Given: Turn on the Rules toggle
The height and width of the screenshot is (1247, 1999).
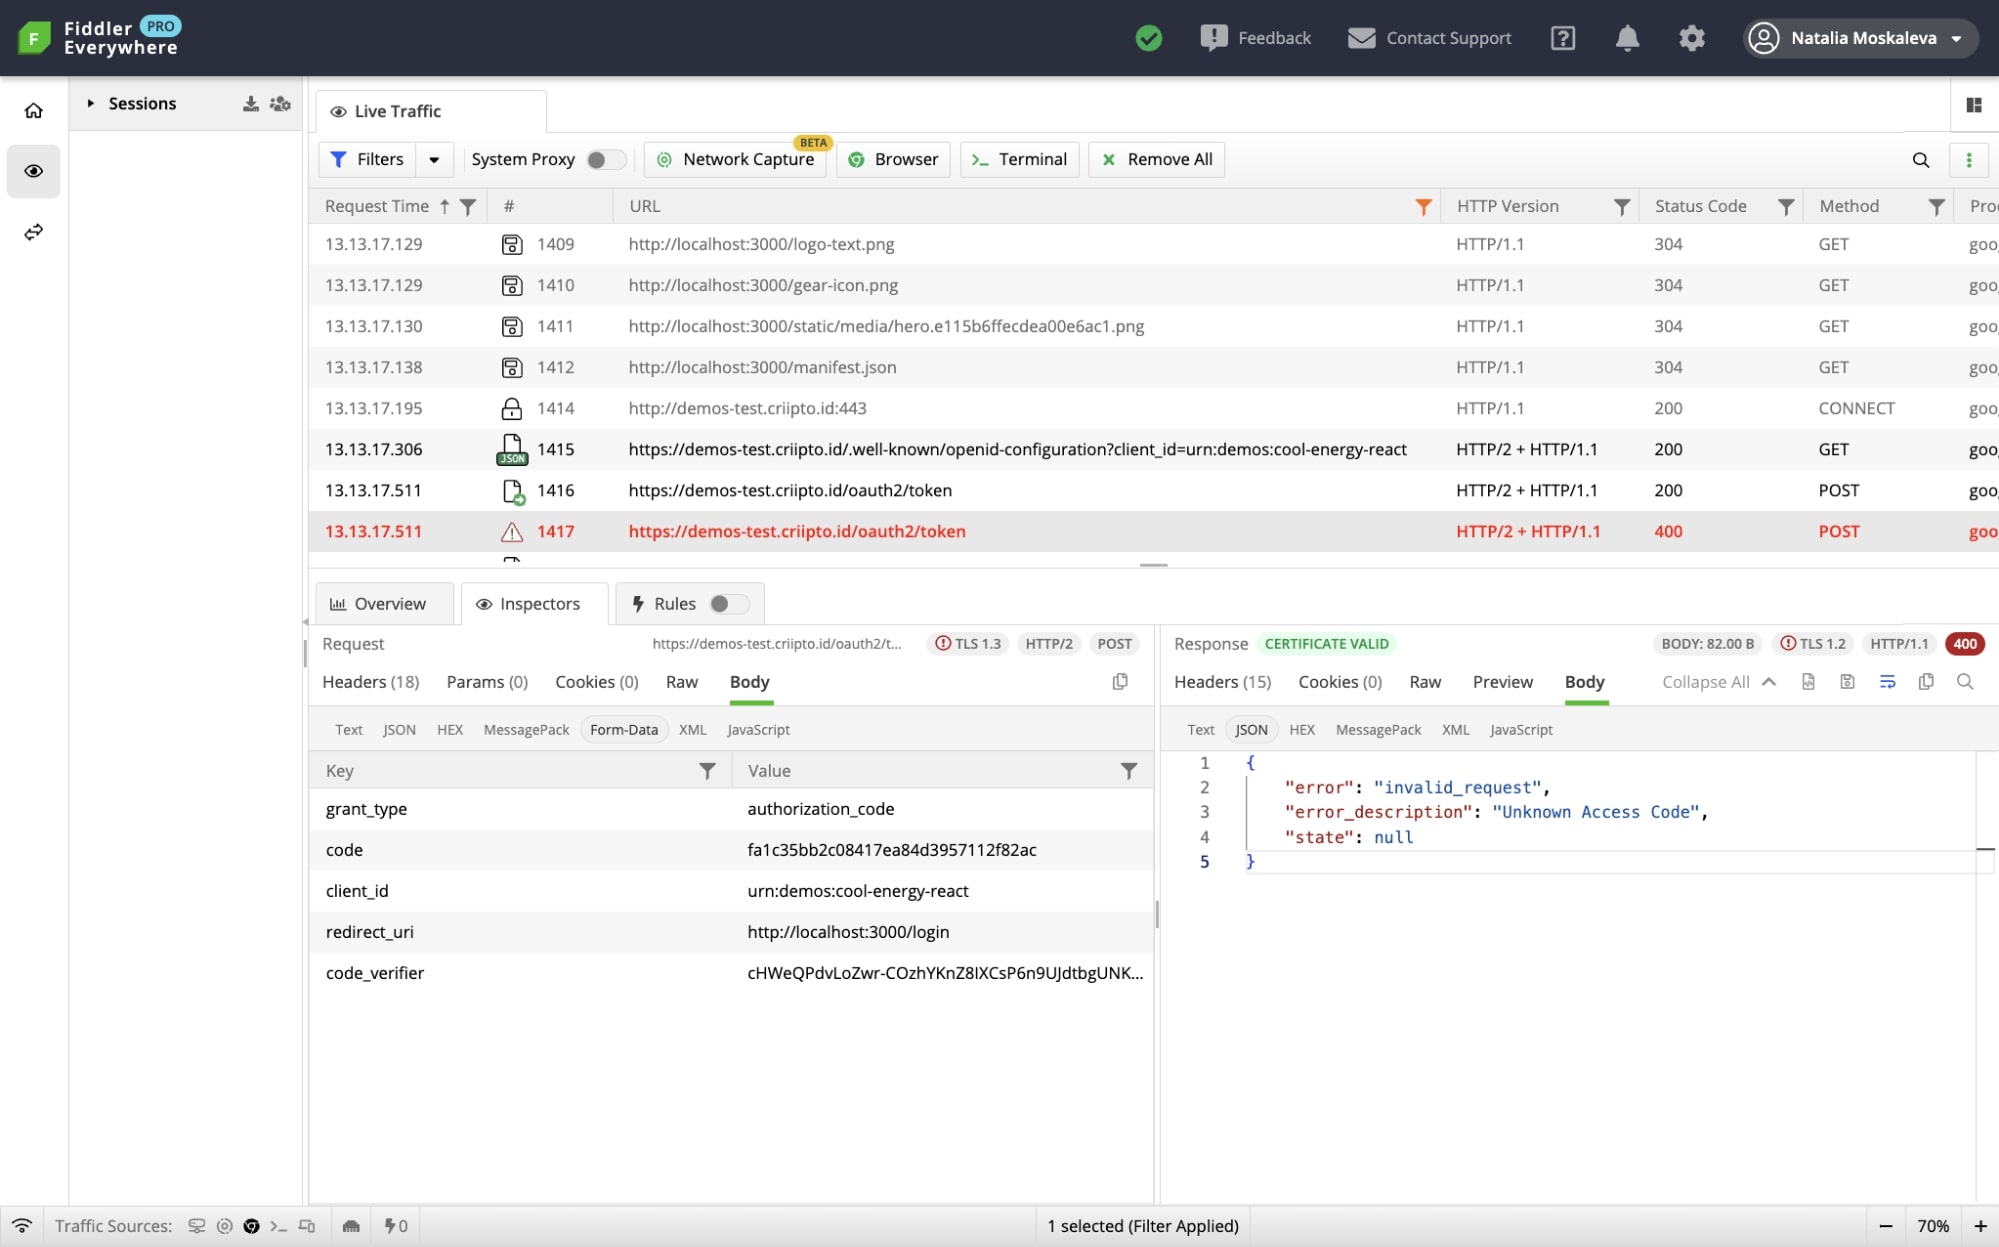Looking at the screenshot, I should tap(728, 603).
